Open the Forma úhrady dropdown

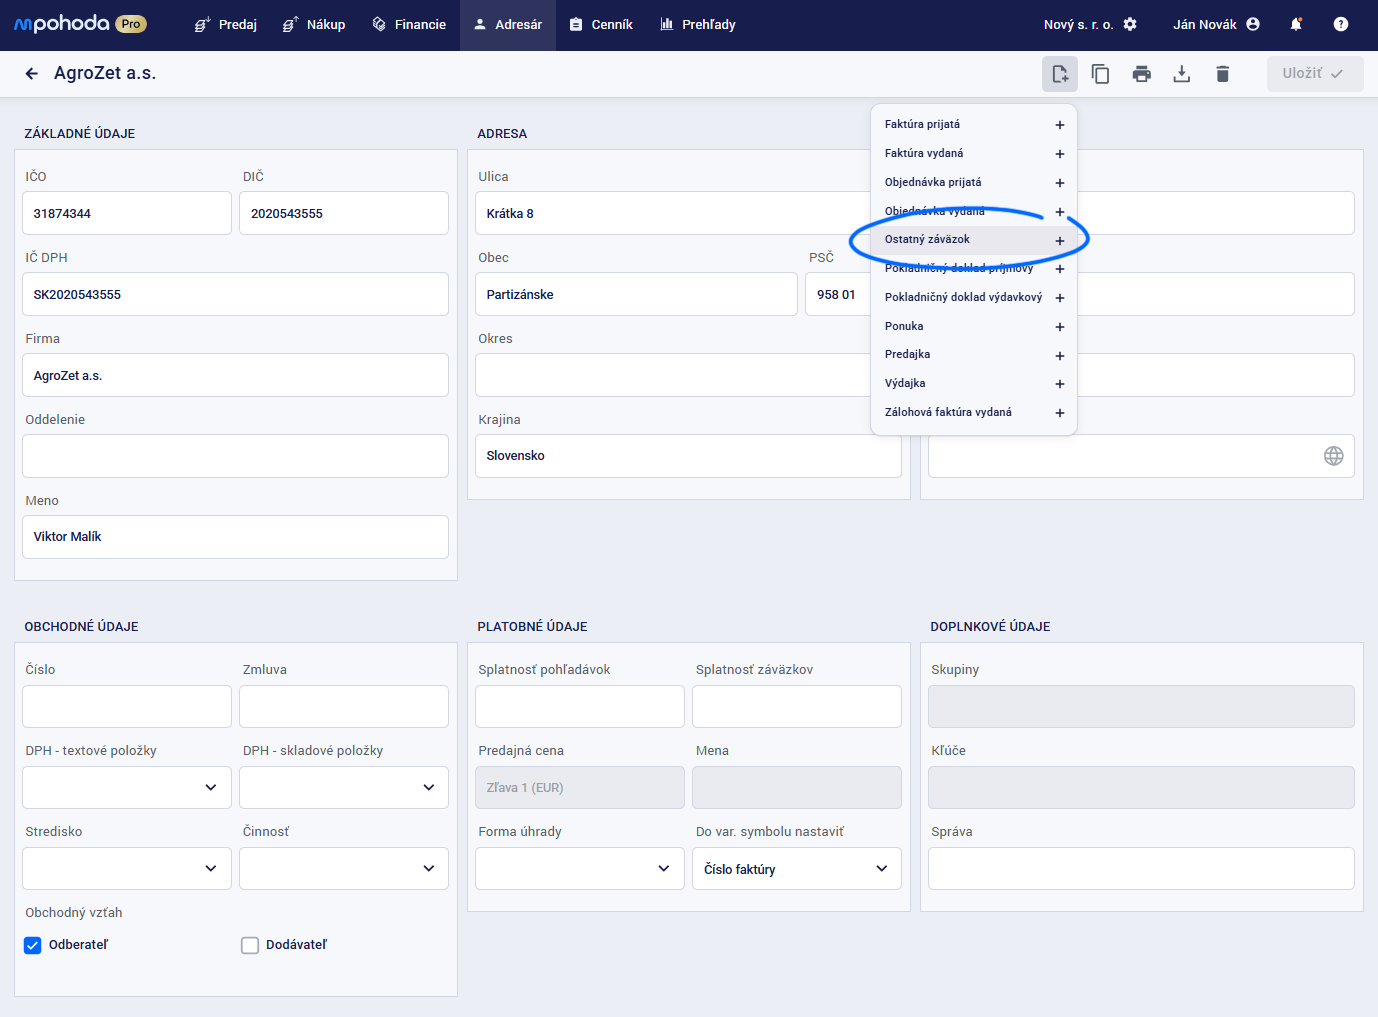pos(580,868)
